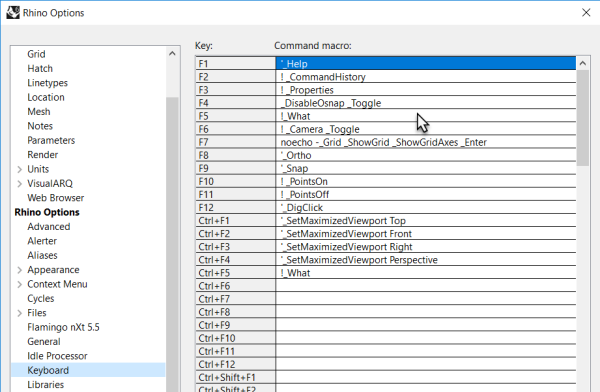Click the options tree scrollbar thumb
This screenshot has height=392, width=600.
172,245
